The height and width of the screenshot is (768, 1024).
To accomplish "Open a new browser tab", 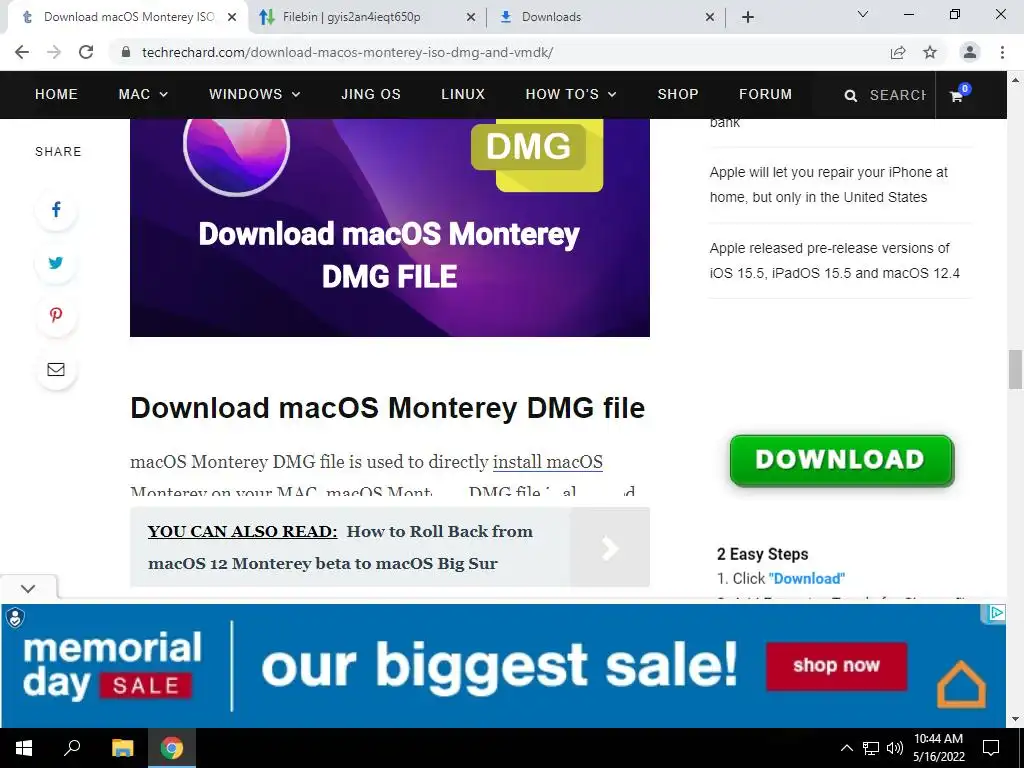I will point(748,17).
